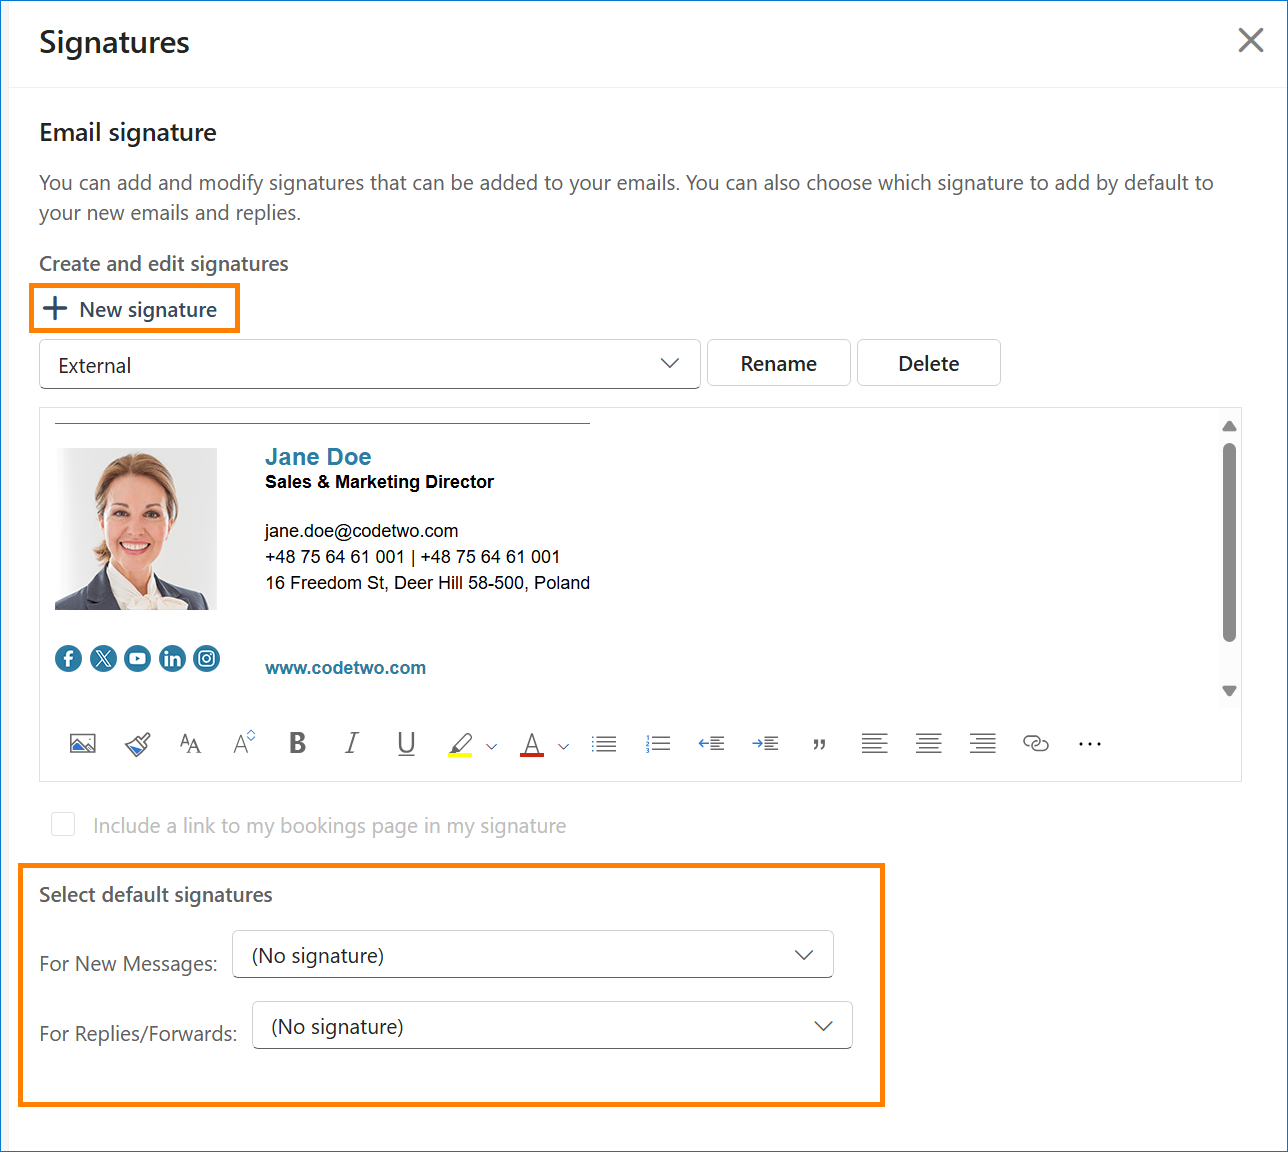Change the font color
1288x1152 pixels.
pos(532,743)
